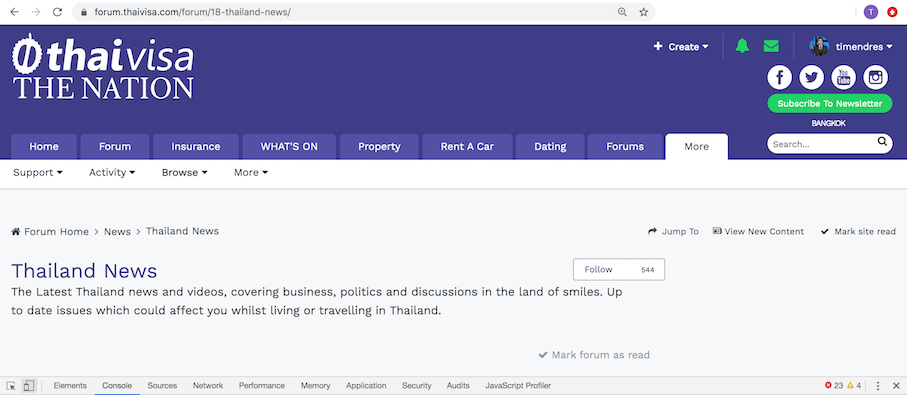Switch to DevTools Application tab
907x395 pixels.
[x=366, y=386]
